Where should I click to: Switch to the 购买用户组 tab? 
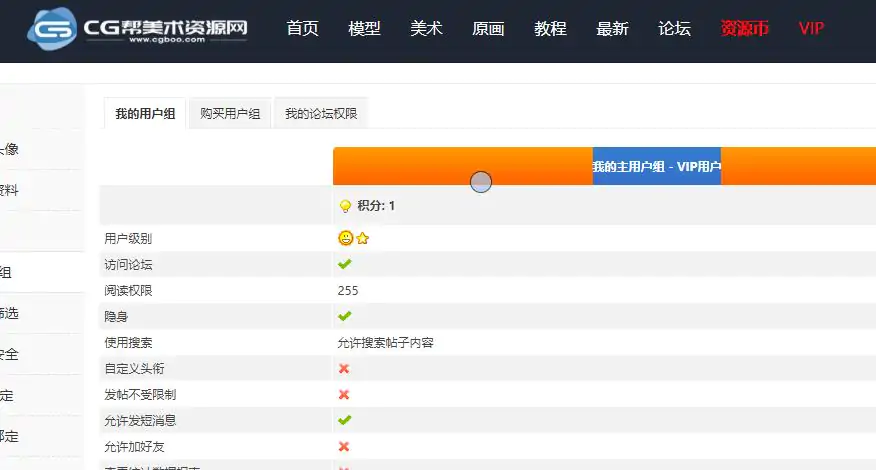(230, 113)
